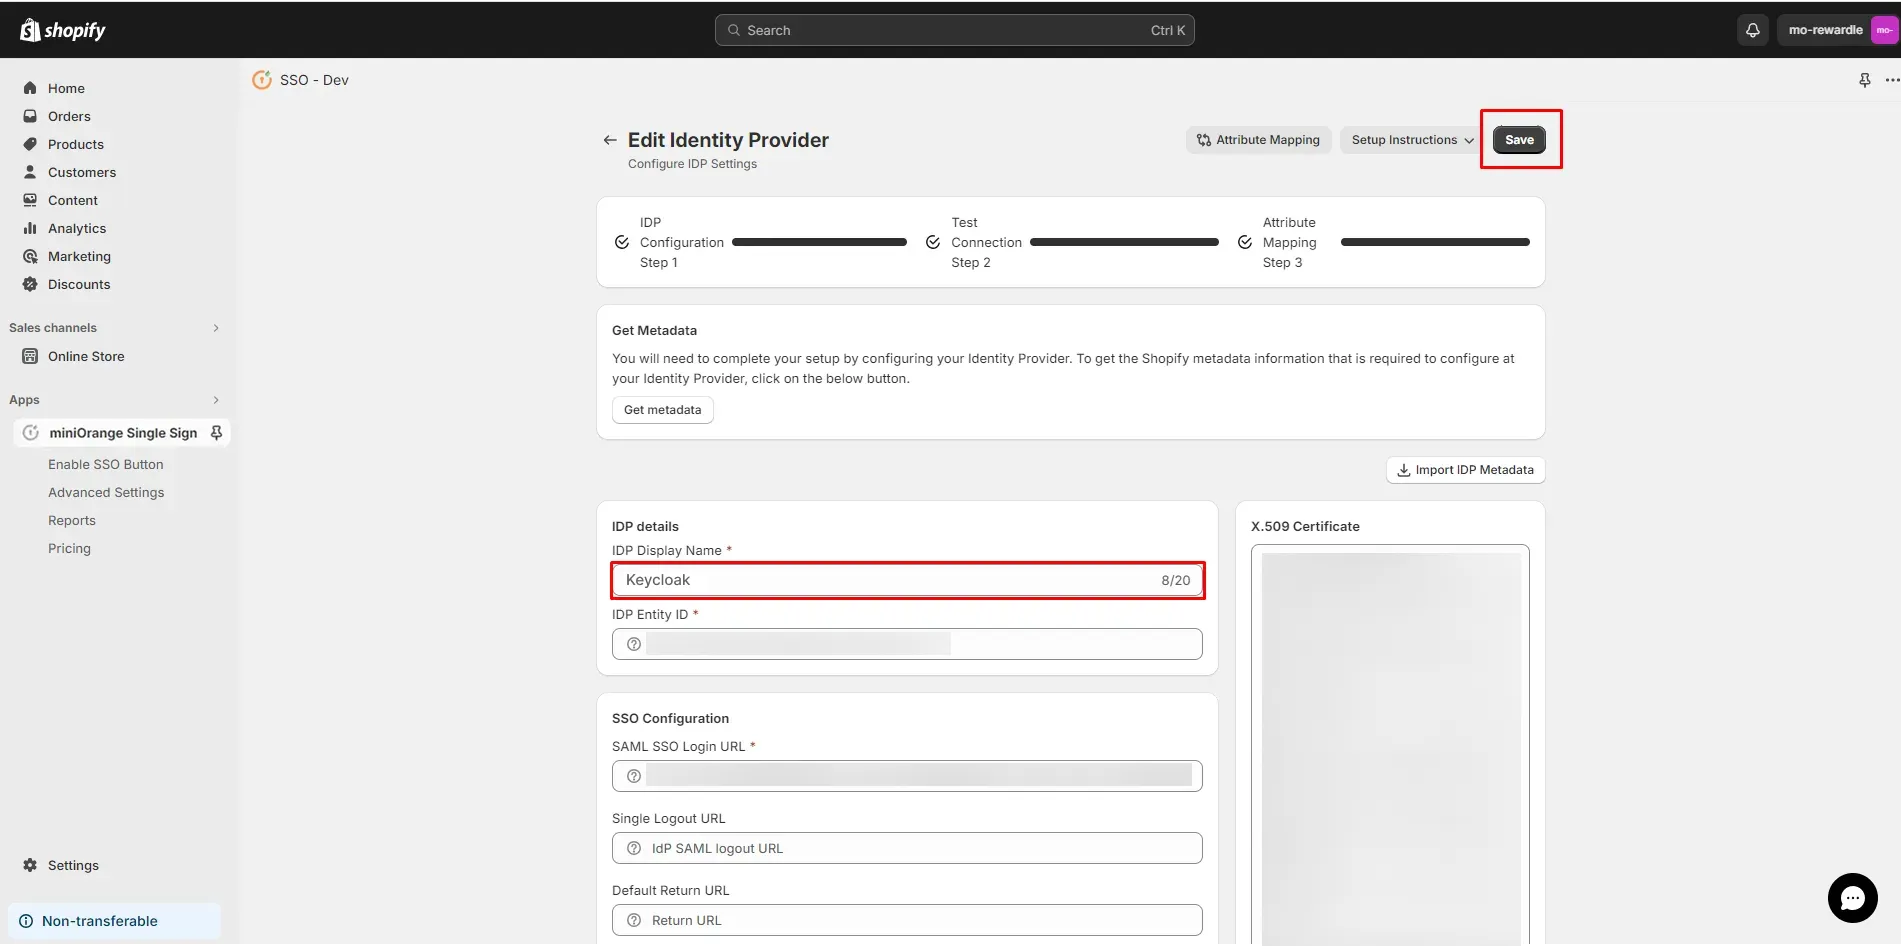Screen dimensions: 1901x946
Task: Click Attribute Mapping button
Action: pos(1258,140)
